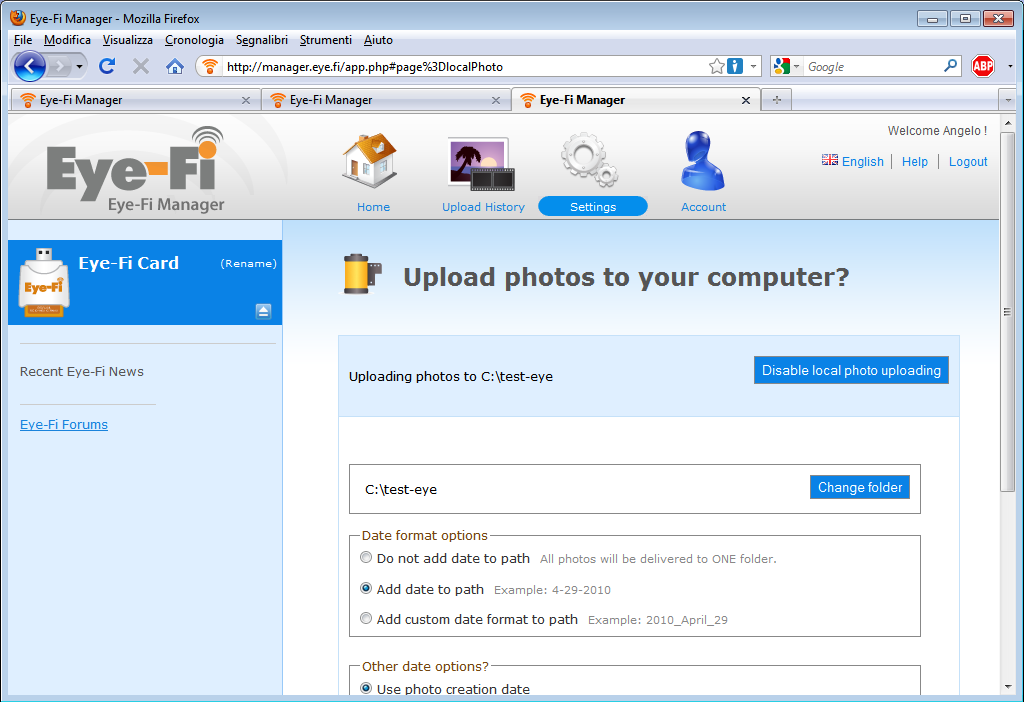This screenshot has width=1024, height=702.
Task: Click the Recent Eye-Fi News text
Action: click(82, 372)
